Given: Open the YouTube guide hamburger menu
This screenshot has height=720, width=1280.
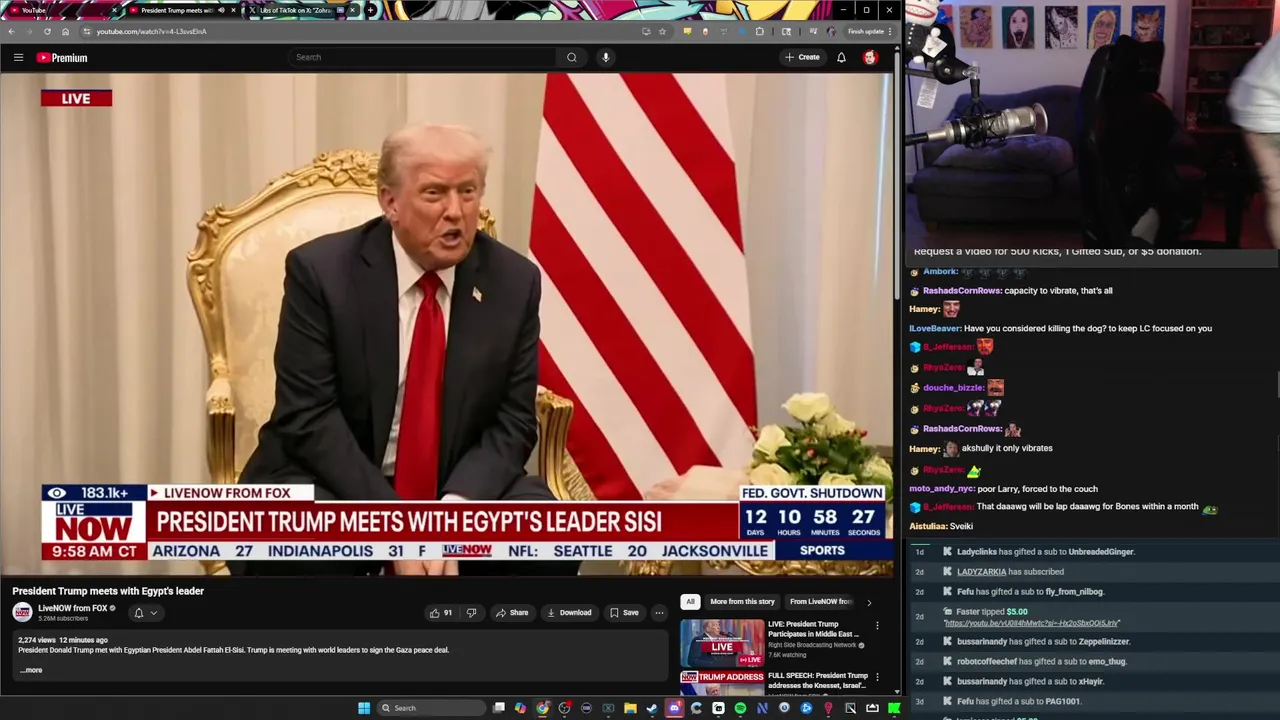Looking at the screenshot, I should [18, 57].
